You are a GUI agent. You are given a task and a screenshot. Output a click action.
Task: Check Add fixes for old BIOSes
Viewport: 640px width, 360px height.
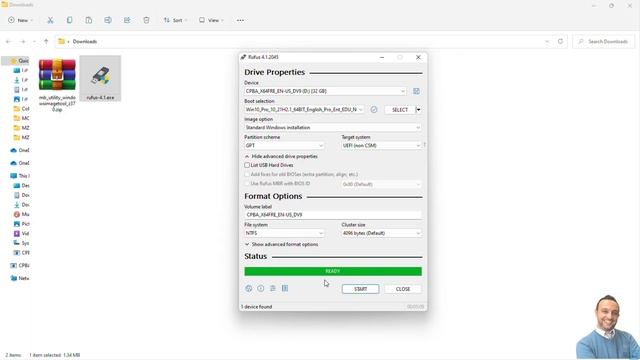(247, 174)
